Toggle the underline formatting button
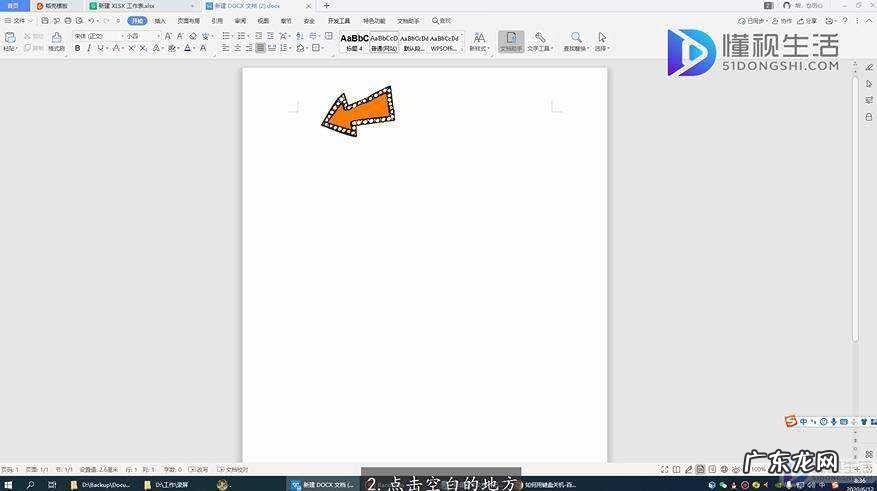 (101, 48)
